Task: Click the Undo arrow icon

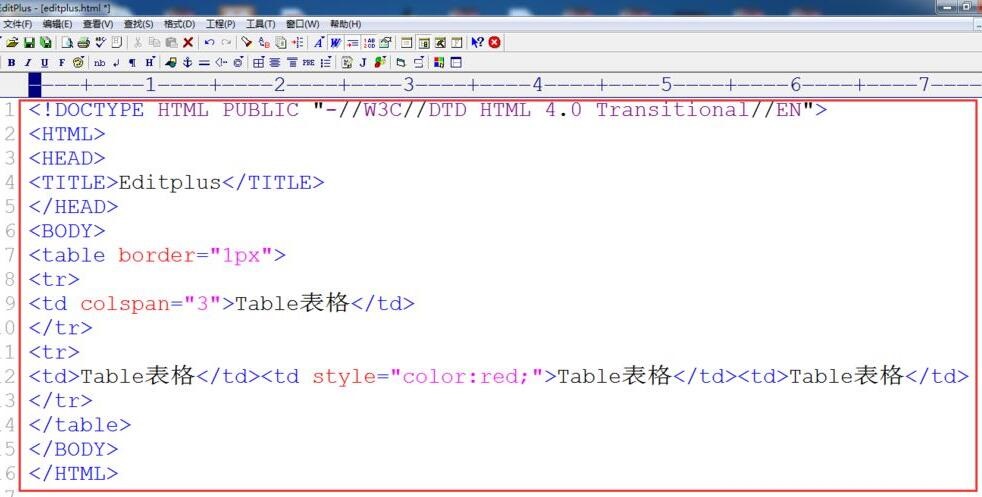Action: [209, 43]
